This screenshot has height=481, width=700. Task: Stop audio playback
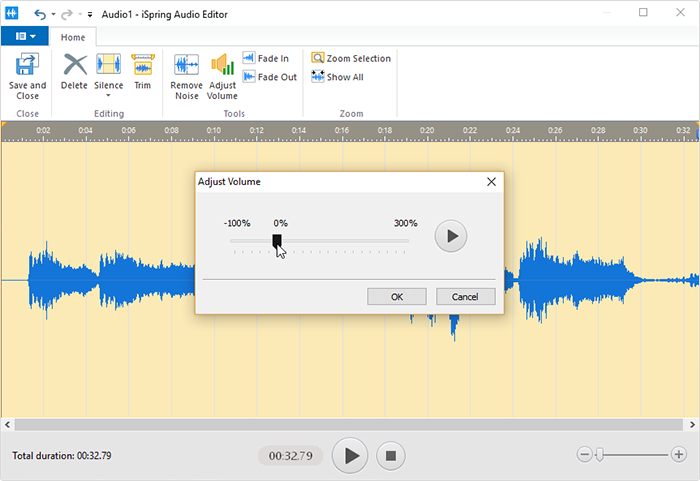tap(391, 456)
